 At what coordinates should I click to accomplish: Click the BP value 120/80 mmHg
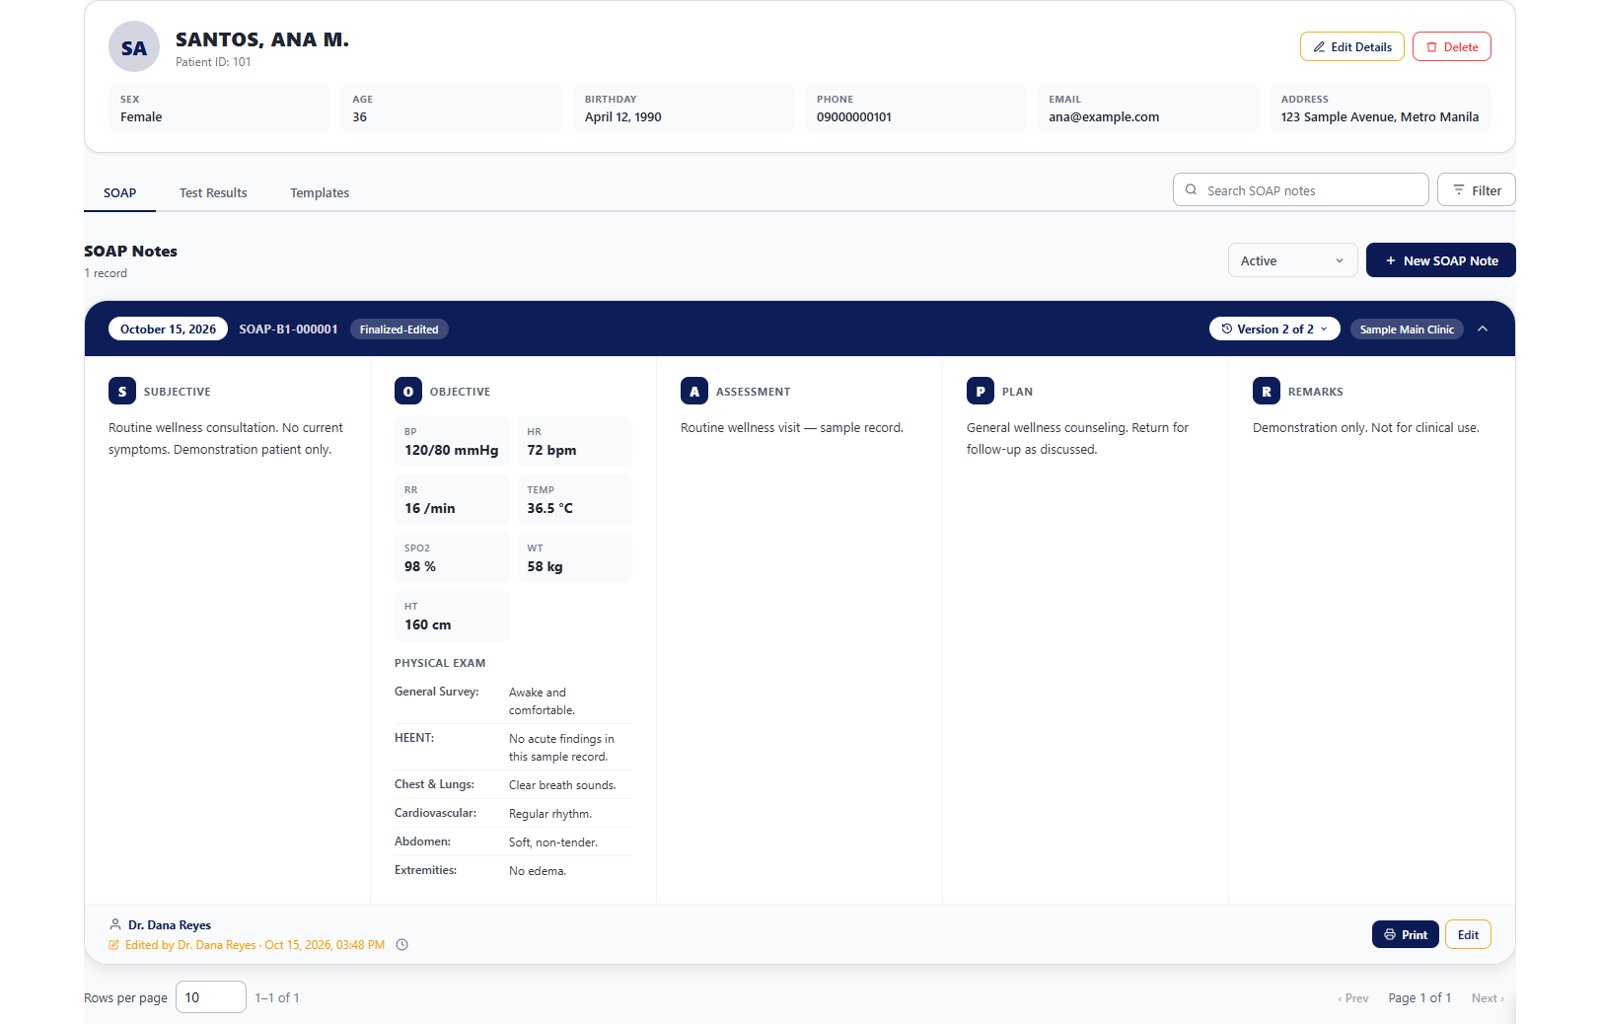(x=451, y=450)
